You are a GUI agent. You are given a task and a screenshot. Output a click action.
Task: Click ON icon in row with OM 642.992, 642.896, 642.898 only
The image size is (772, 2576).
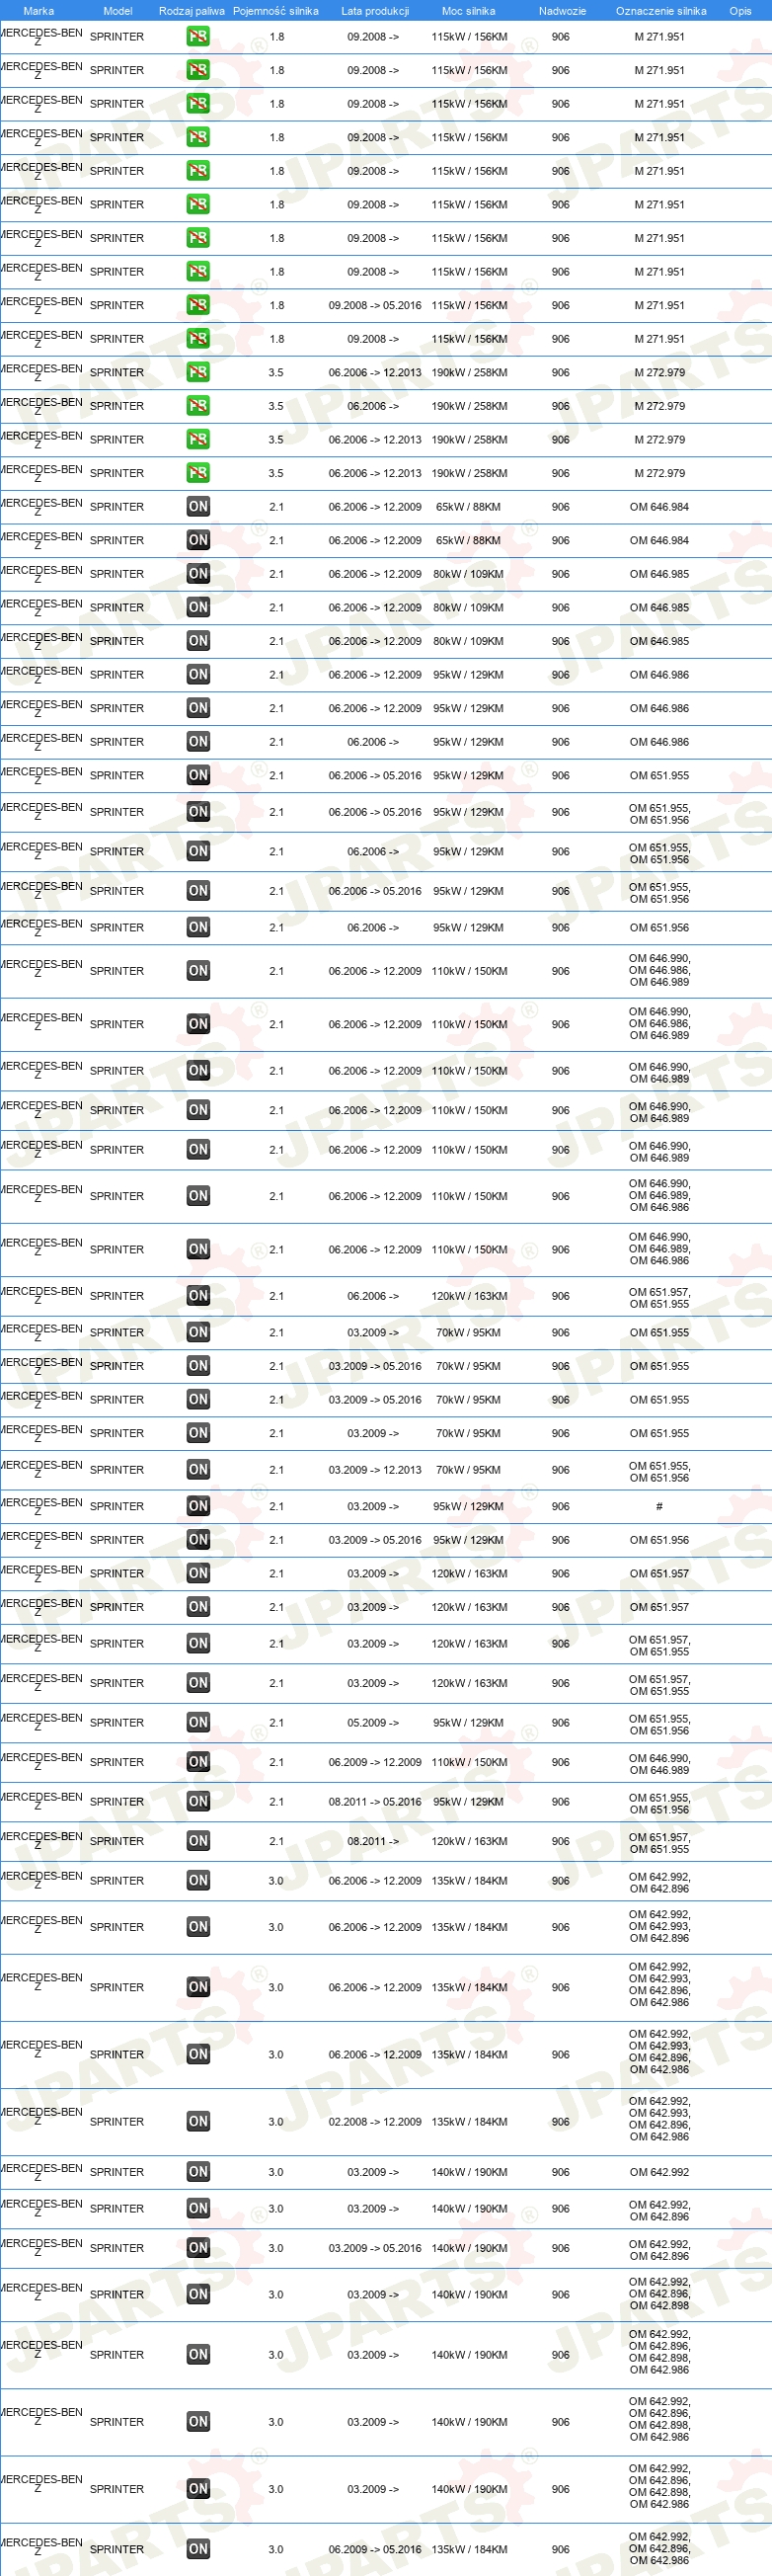click(198, 2294)
